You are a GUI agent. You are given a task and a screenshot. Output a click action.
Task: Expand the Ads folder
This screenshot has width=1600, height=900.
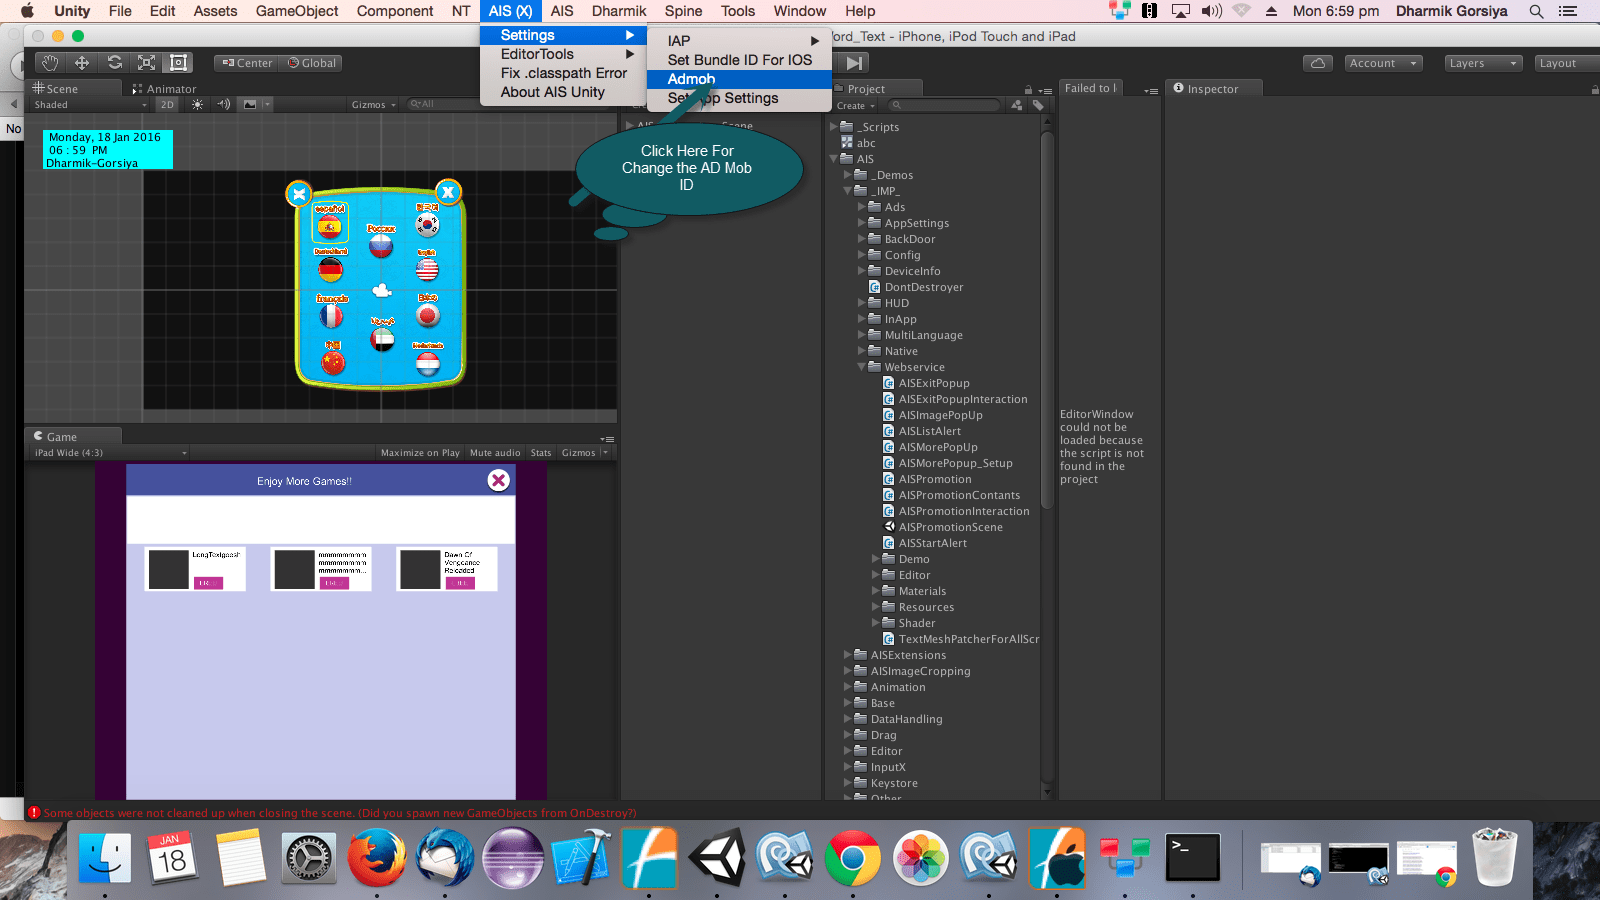(x=862, y=207)
